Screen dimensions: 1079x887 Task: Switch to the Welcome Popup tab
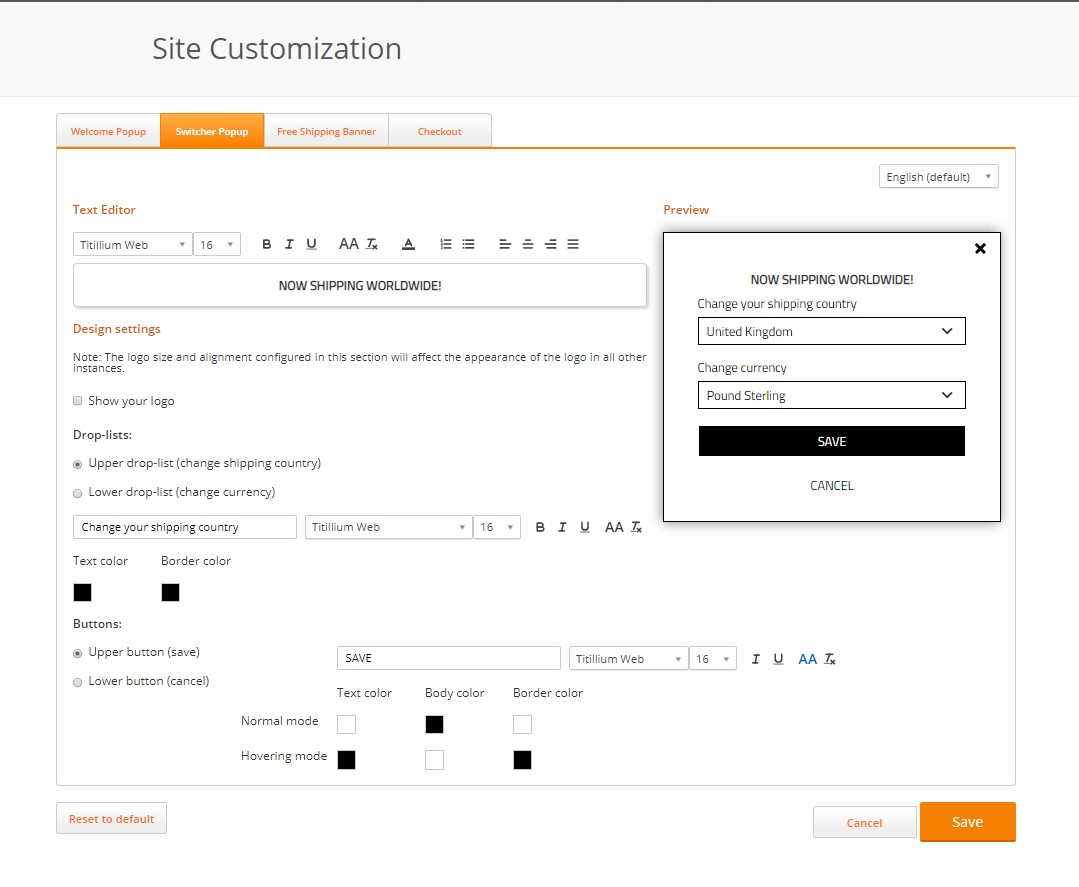(108, 131)
